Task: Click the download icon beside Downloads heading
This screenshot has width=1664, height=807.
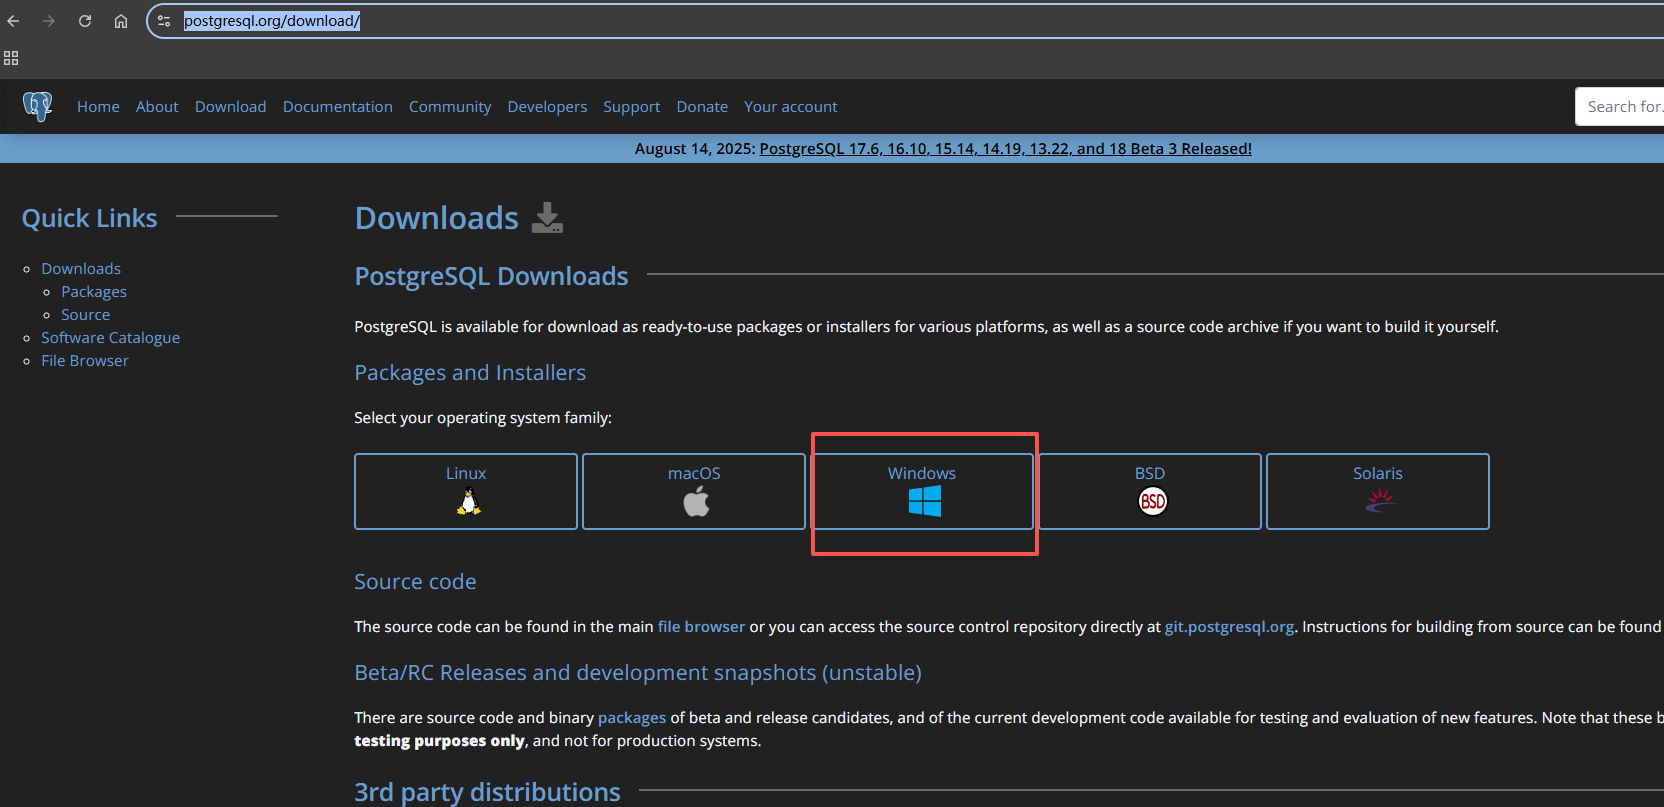Action: 547,218
